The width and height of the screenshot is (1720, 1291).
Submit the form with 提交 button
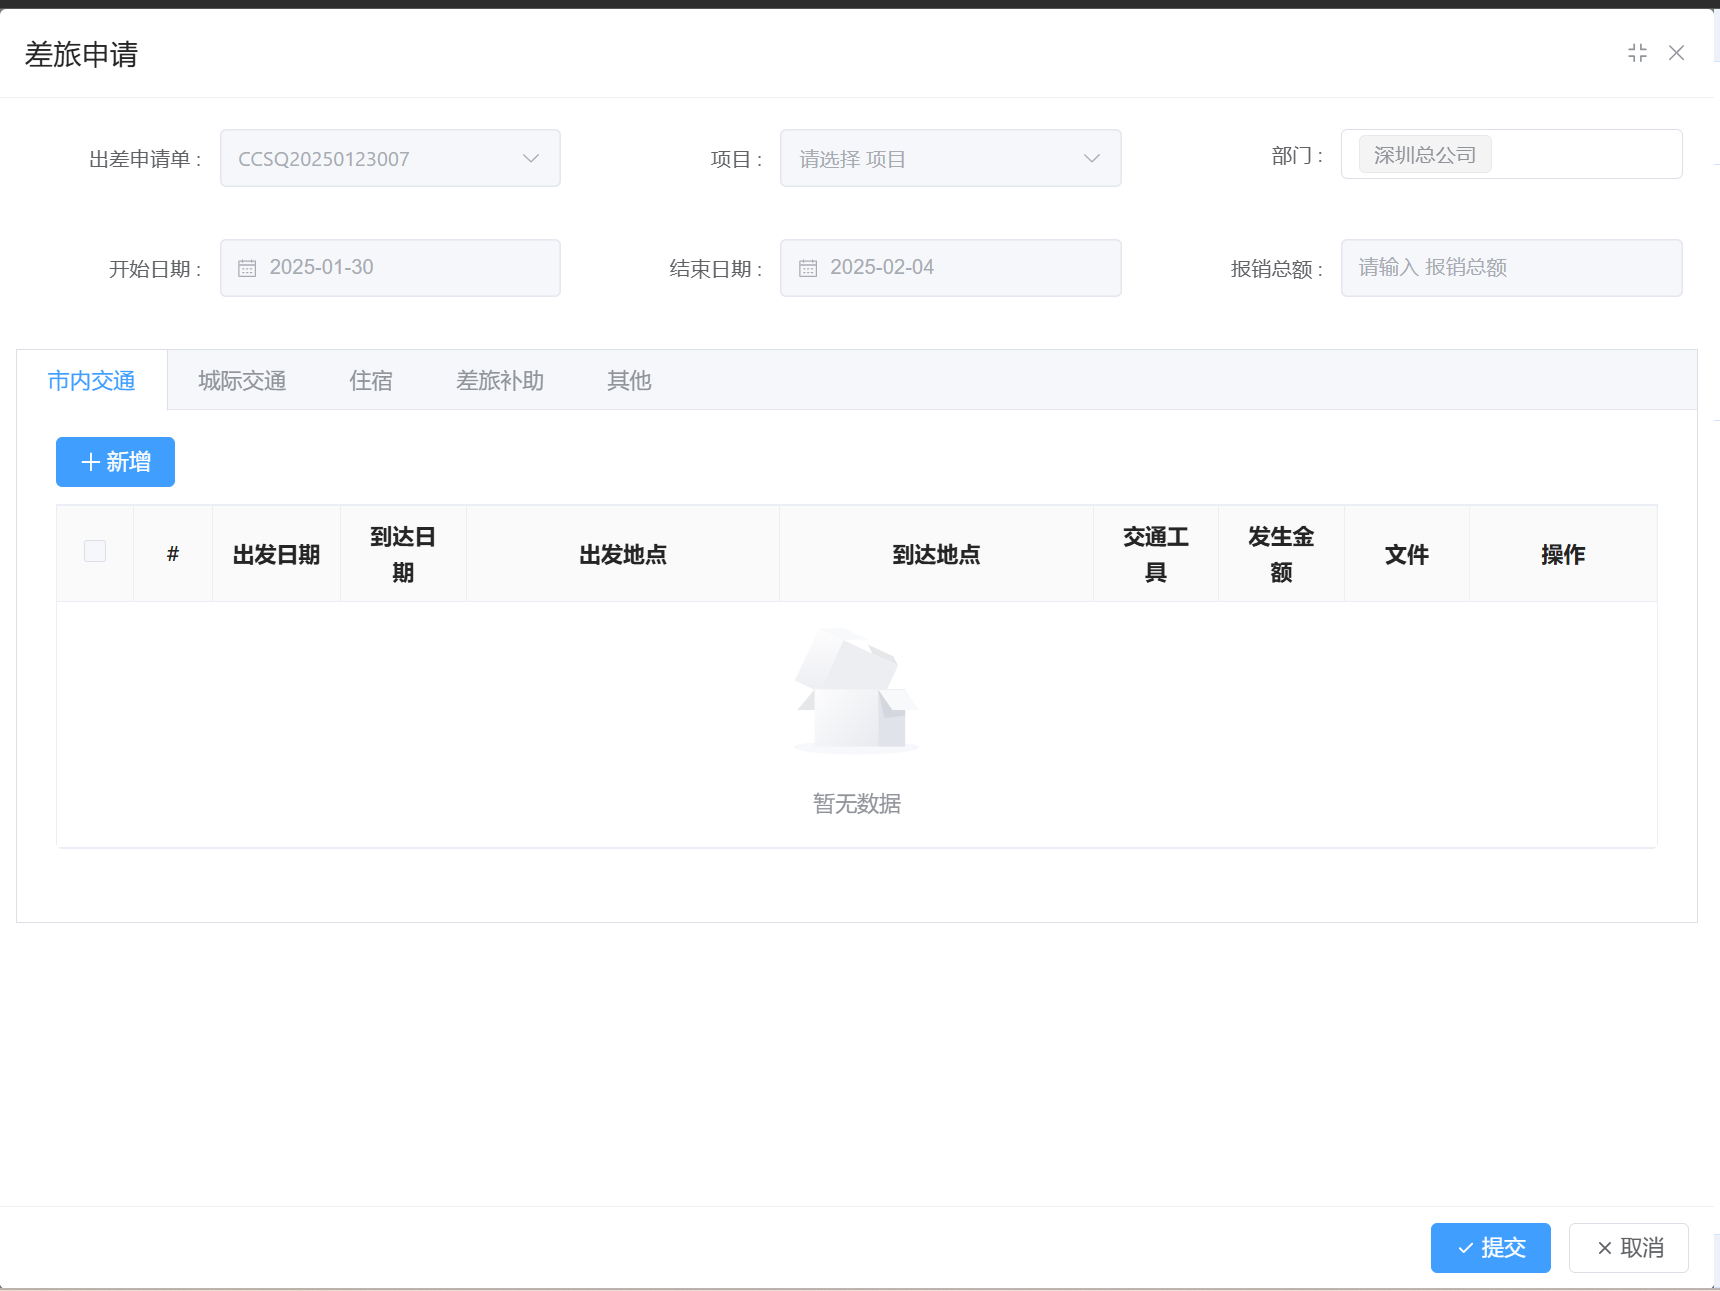1490,1248
